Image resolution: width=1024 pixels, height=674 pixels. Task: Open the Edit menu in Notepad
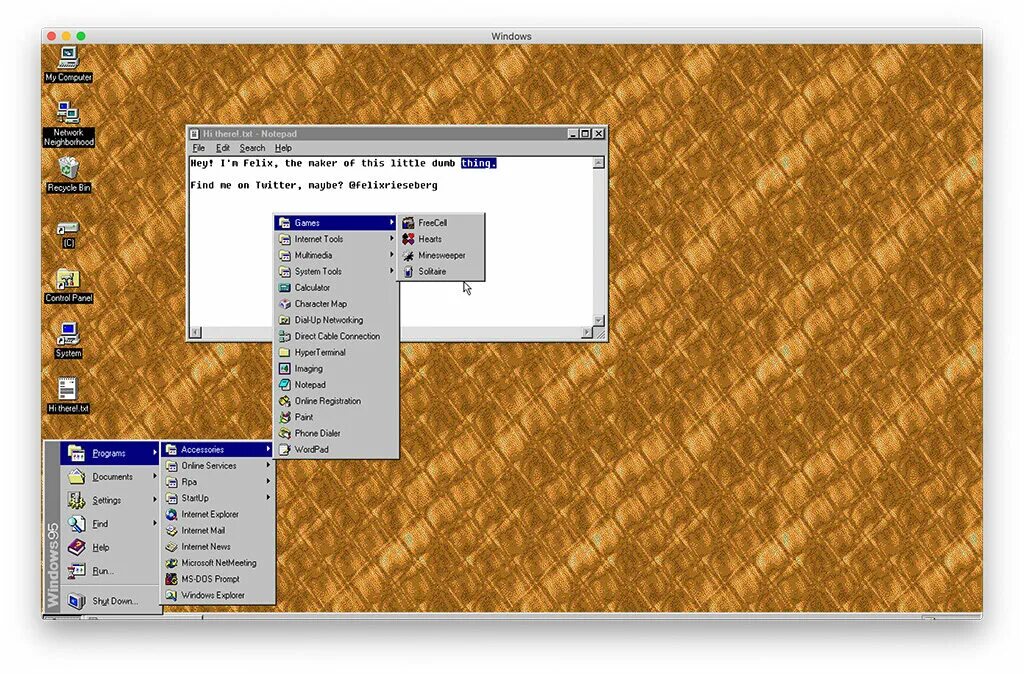point(222,147)
